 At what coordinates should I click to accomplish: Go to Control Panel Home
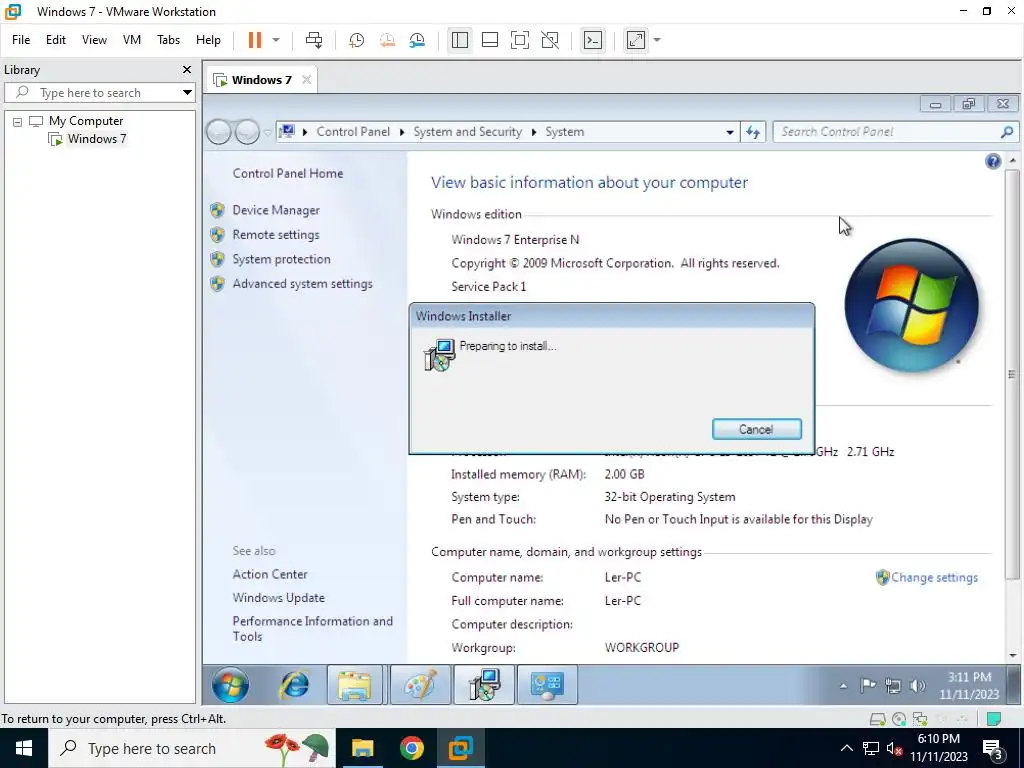[287, 174]
